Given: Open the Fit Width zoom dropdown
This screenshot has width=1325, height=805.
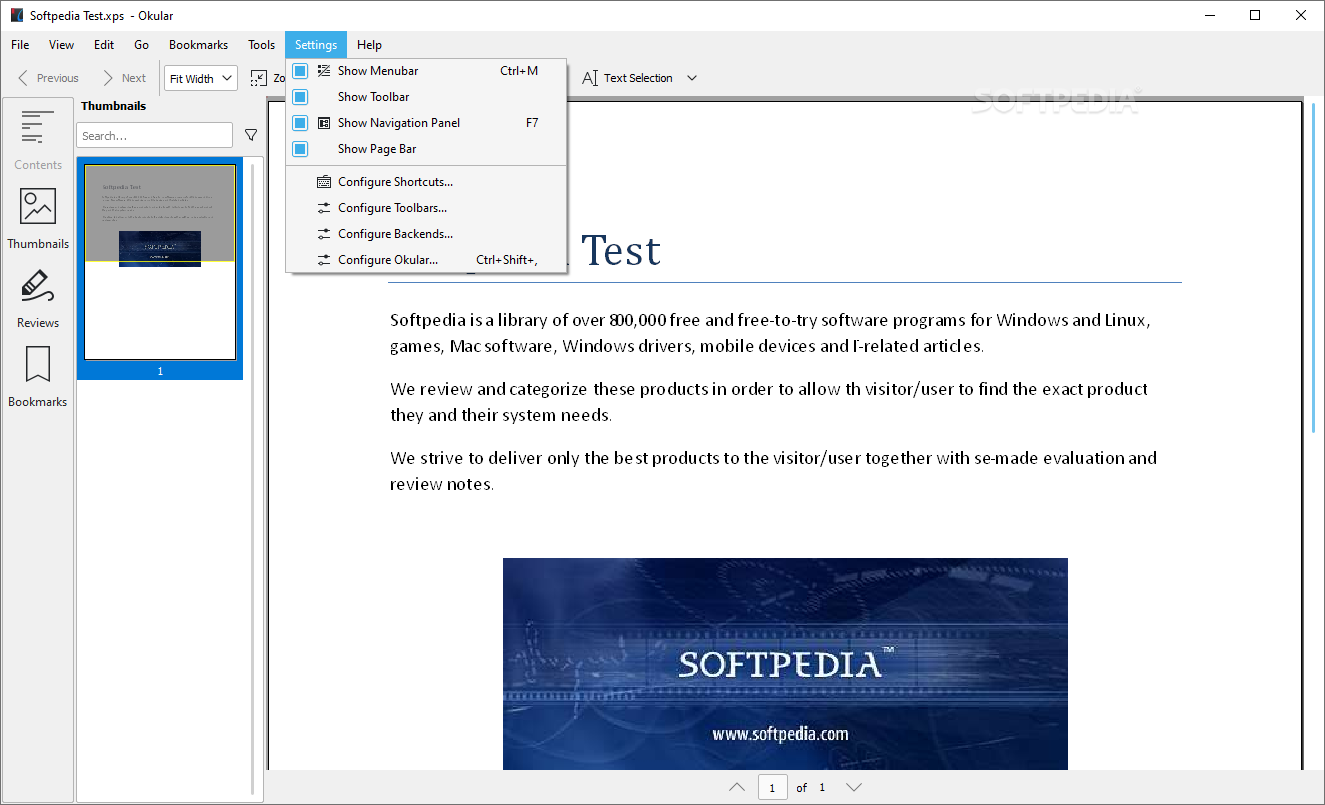Looking at the screenshot, I should pos(200,78).
